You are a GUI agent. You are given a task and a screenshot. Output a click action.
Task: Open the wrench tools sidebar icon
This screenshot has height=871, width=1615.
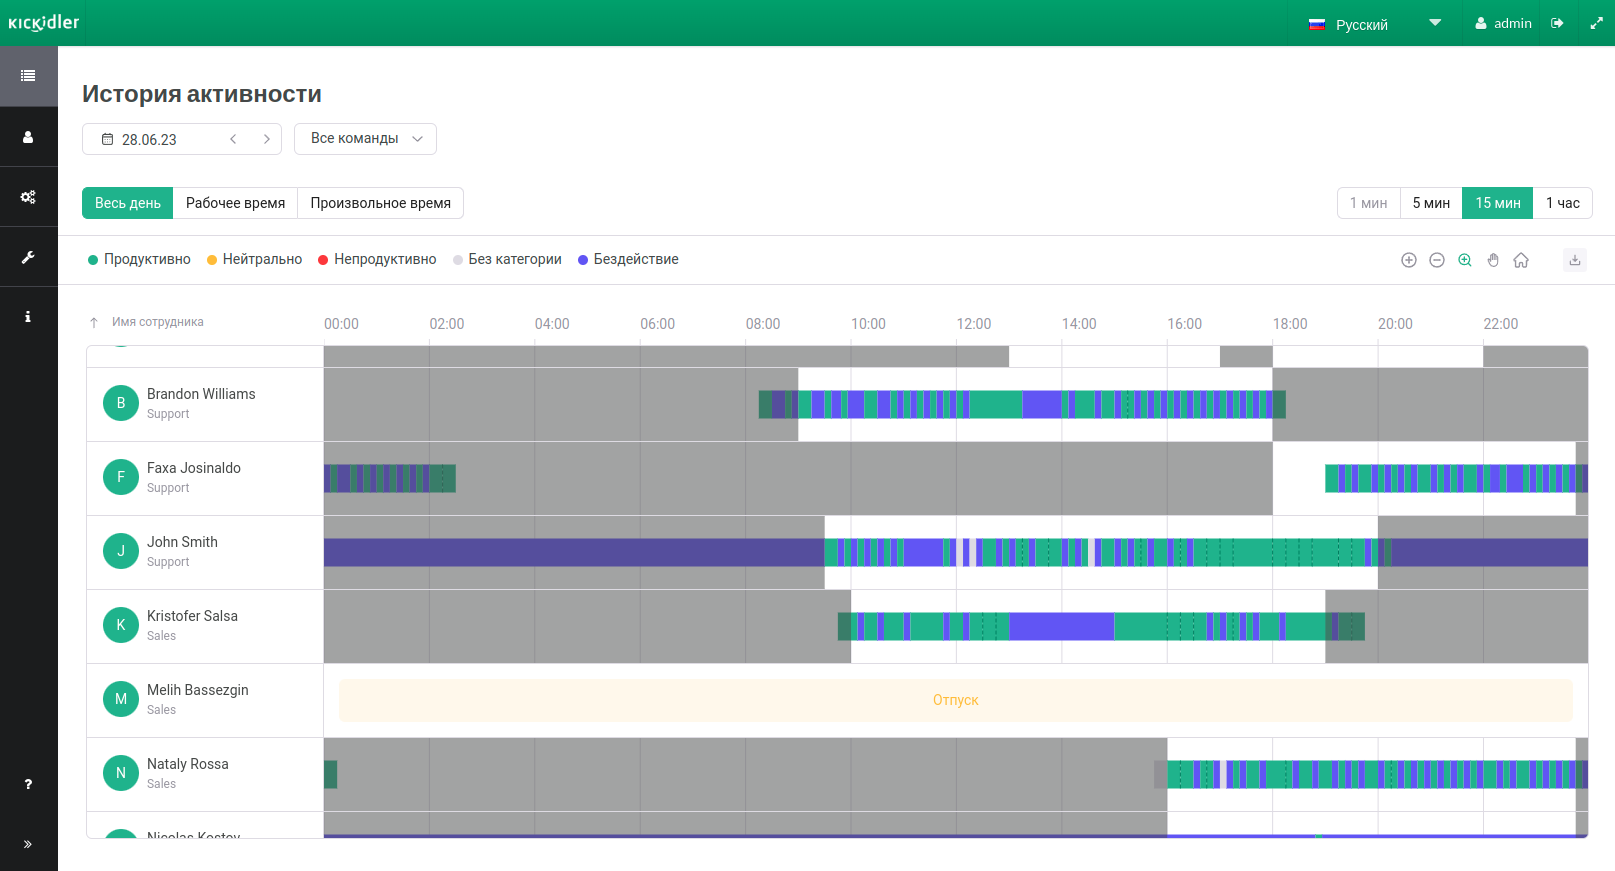(28, 257)
